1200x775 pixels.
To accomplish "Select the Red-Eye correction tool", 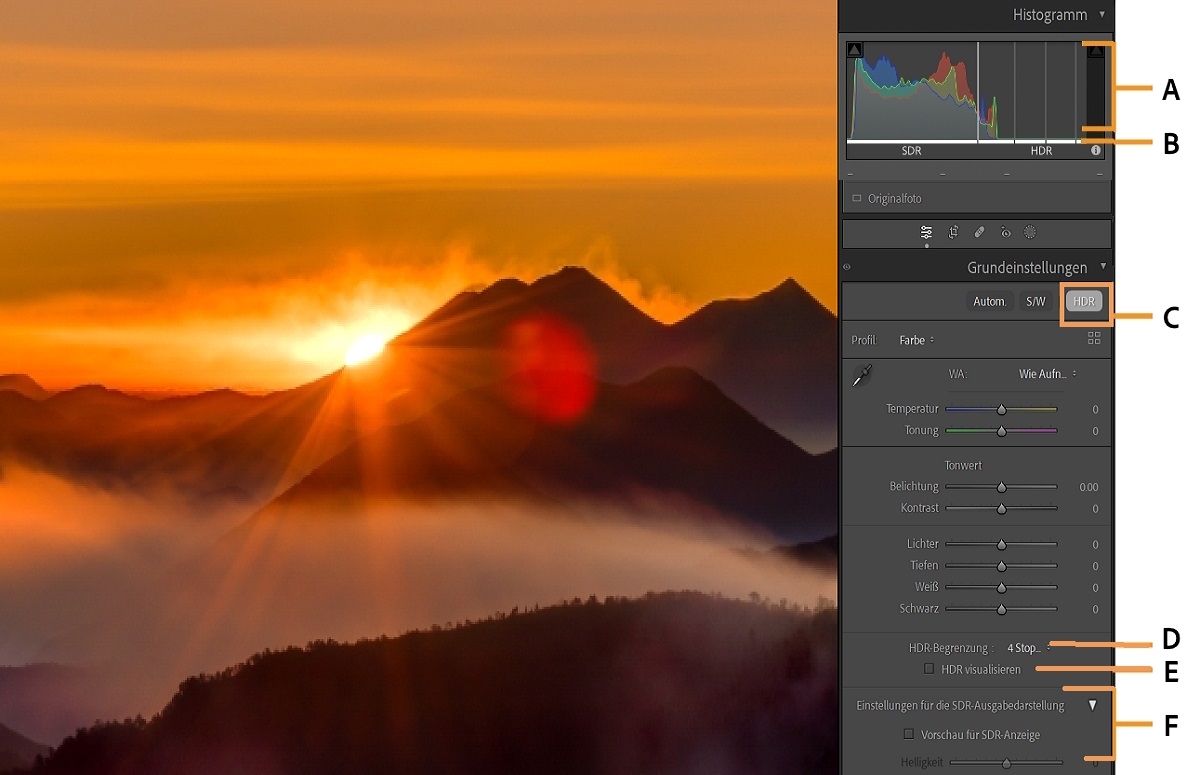I will coord(1005,233).
